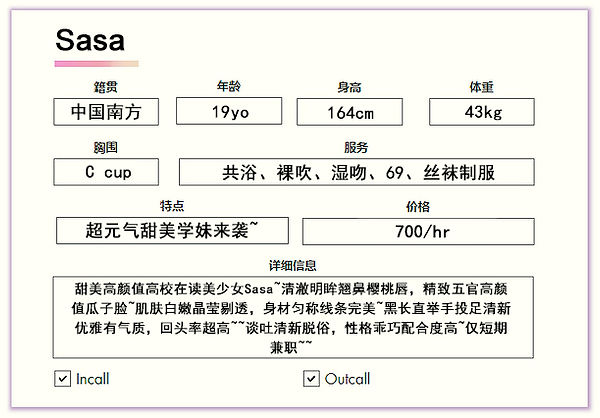Toggle the Outcall checkbox

click(x=311, y=379)
